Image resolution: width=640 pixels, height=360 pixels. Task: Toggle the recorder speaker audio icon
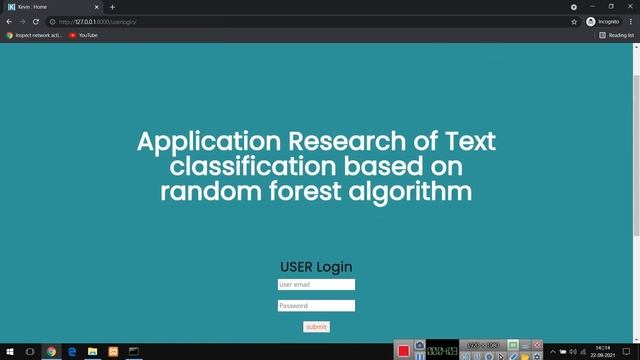tap(465, 356)
